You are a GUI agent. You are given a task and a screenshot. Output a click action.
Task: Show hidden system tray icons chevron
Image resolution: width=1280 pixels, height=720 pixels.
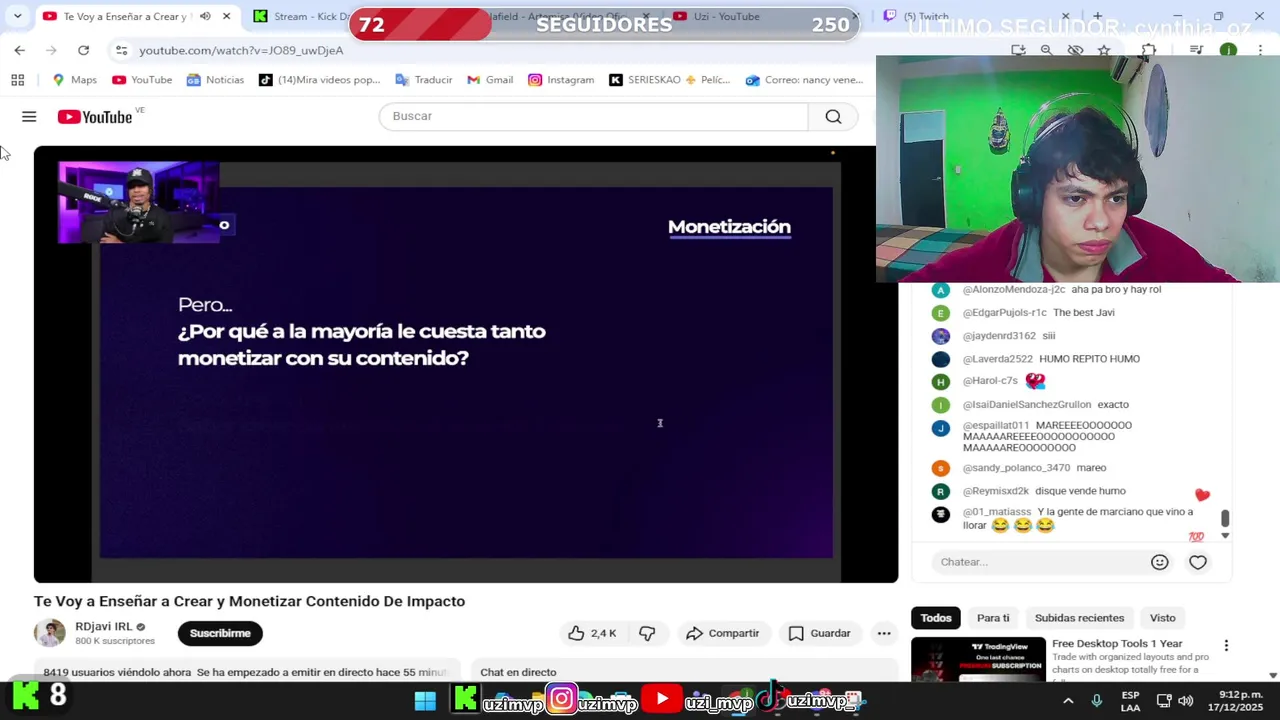tap(1068, 701)
